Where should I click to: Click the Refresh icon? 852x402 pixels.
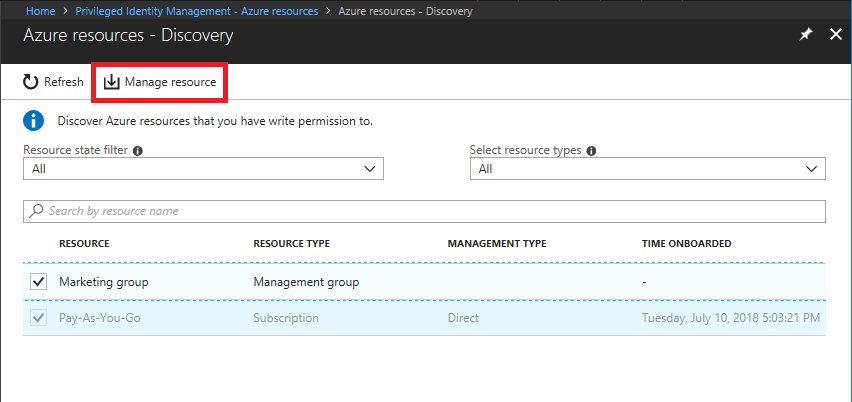pos(31,82)
